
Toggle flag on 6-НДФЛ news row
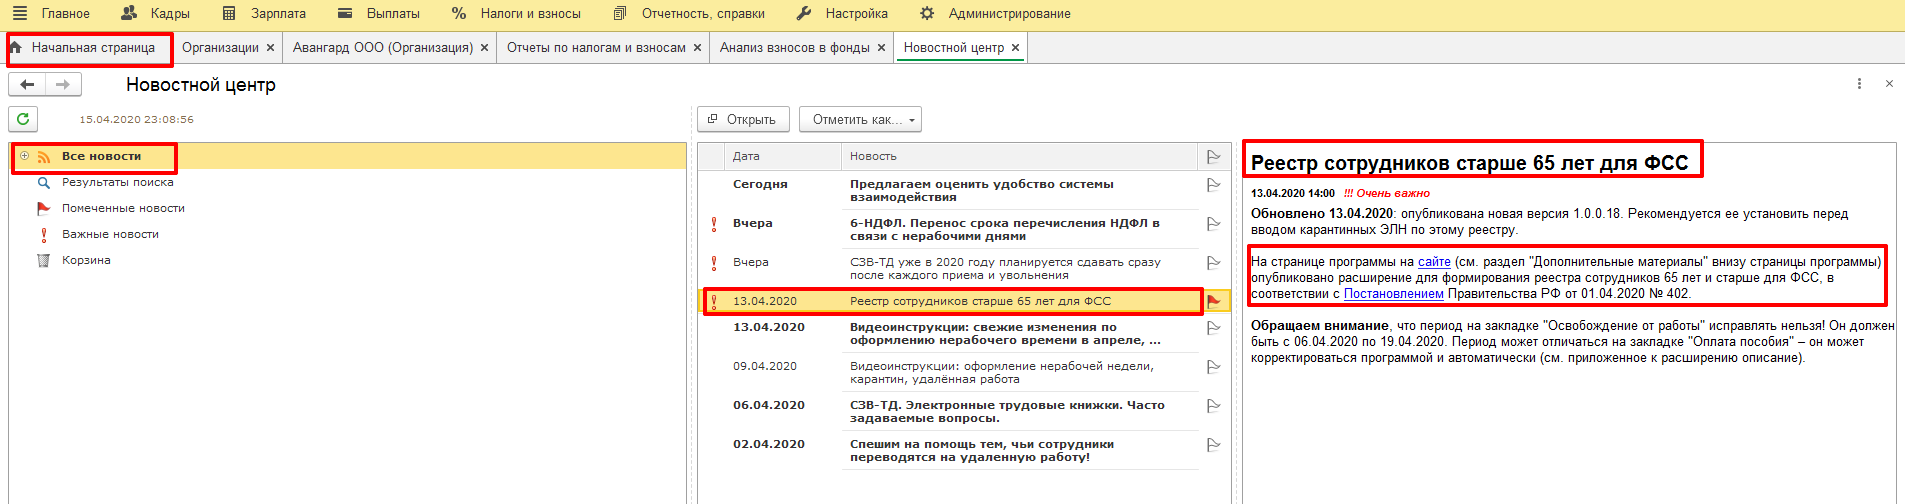(x=1213, y=224)
